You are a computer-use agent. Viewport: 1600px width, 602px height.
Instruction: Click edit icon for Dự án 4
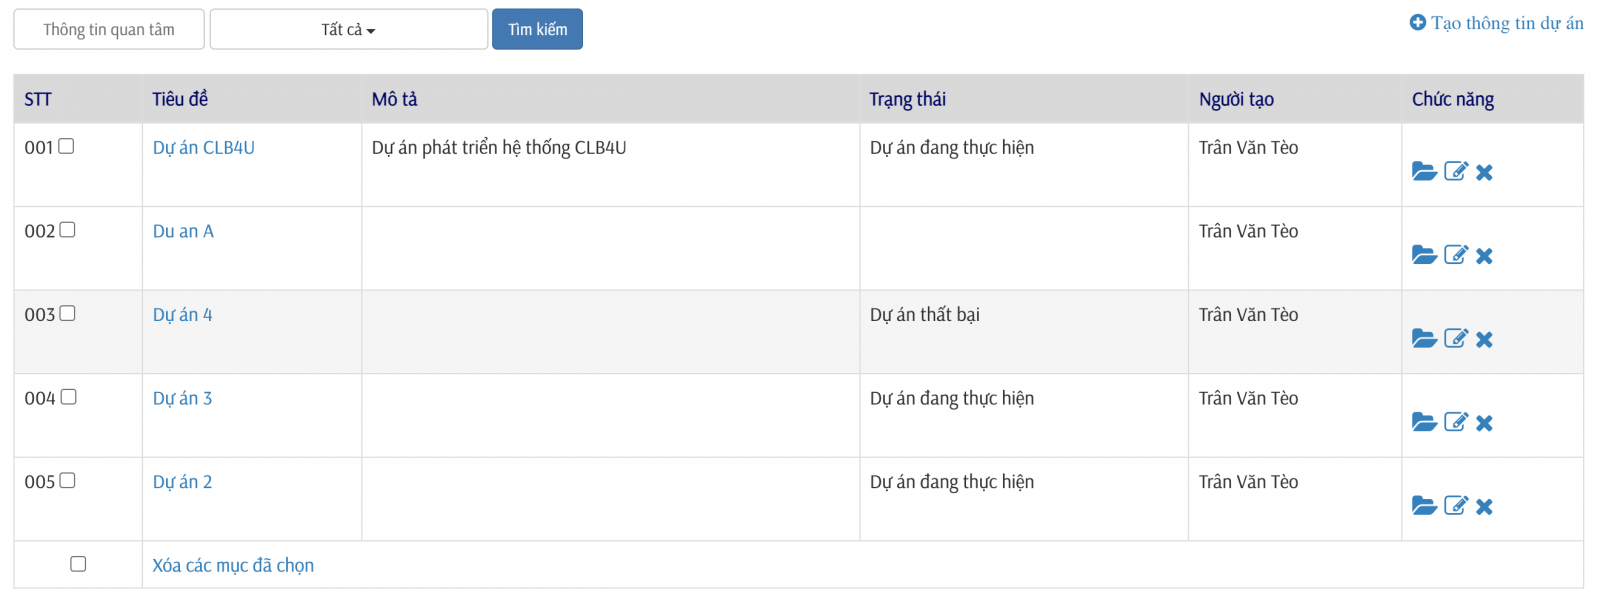(x=1456, y=339)
